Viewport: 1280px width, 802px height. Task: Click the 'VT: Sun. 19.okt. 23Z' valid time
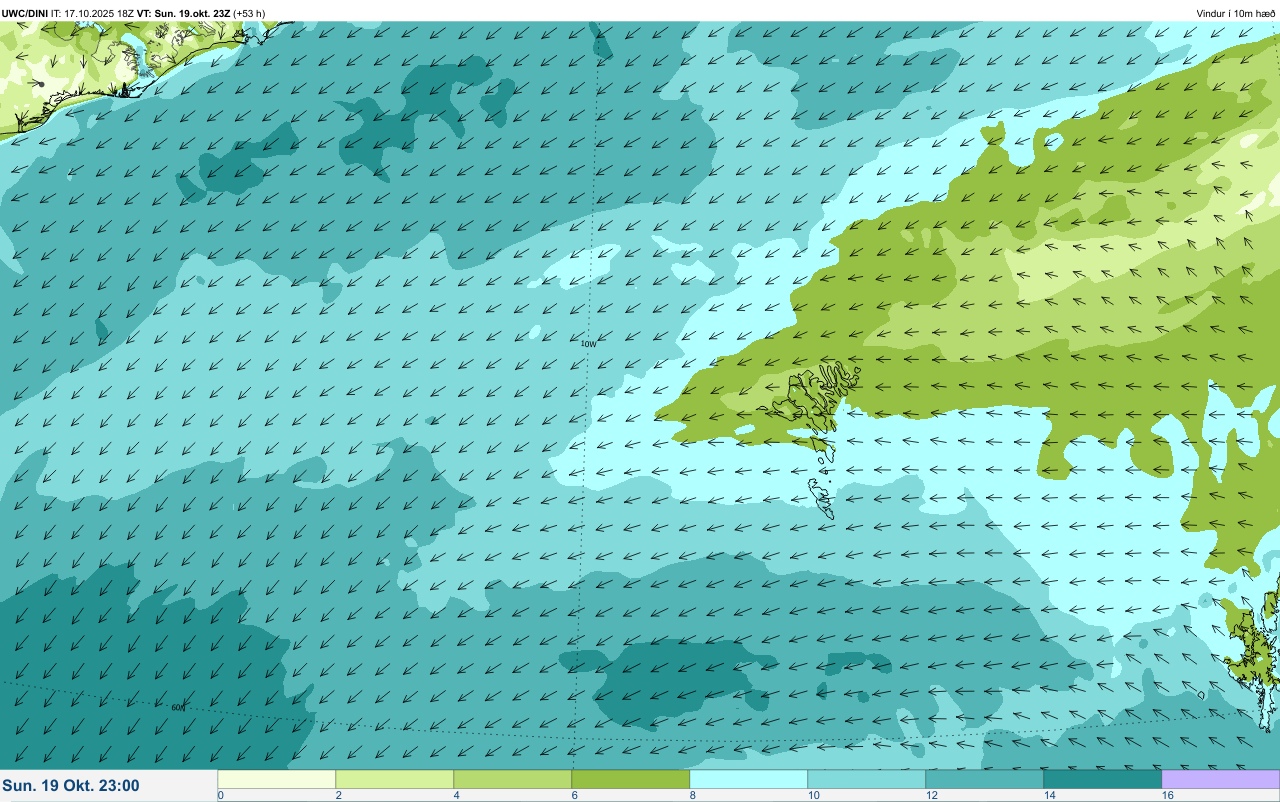184,13
